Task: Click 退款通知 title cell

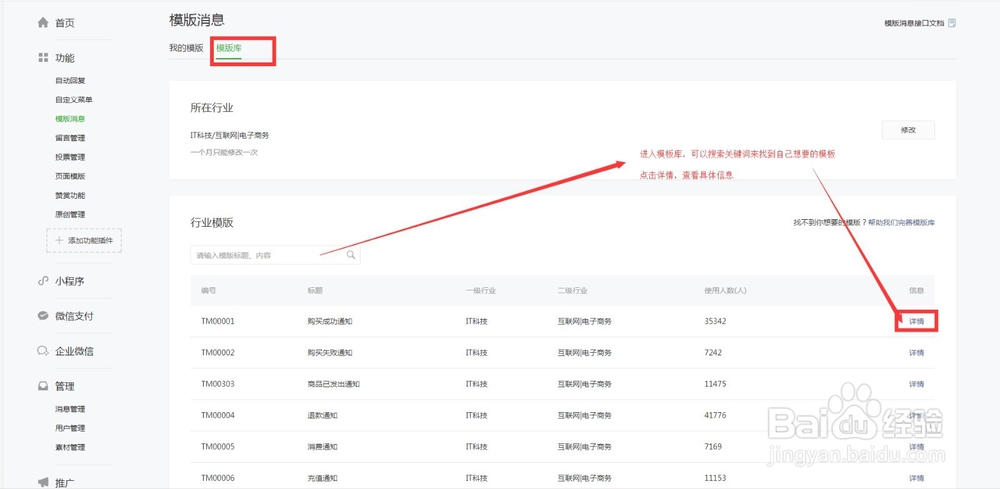Action: pyautogui.click(x=322, y=415)
